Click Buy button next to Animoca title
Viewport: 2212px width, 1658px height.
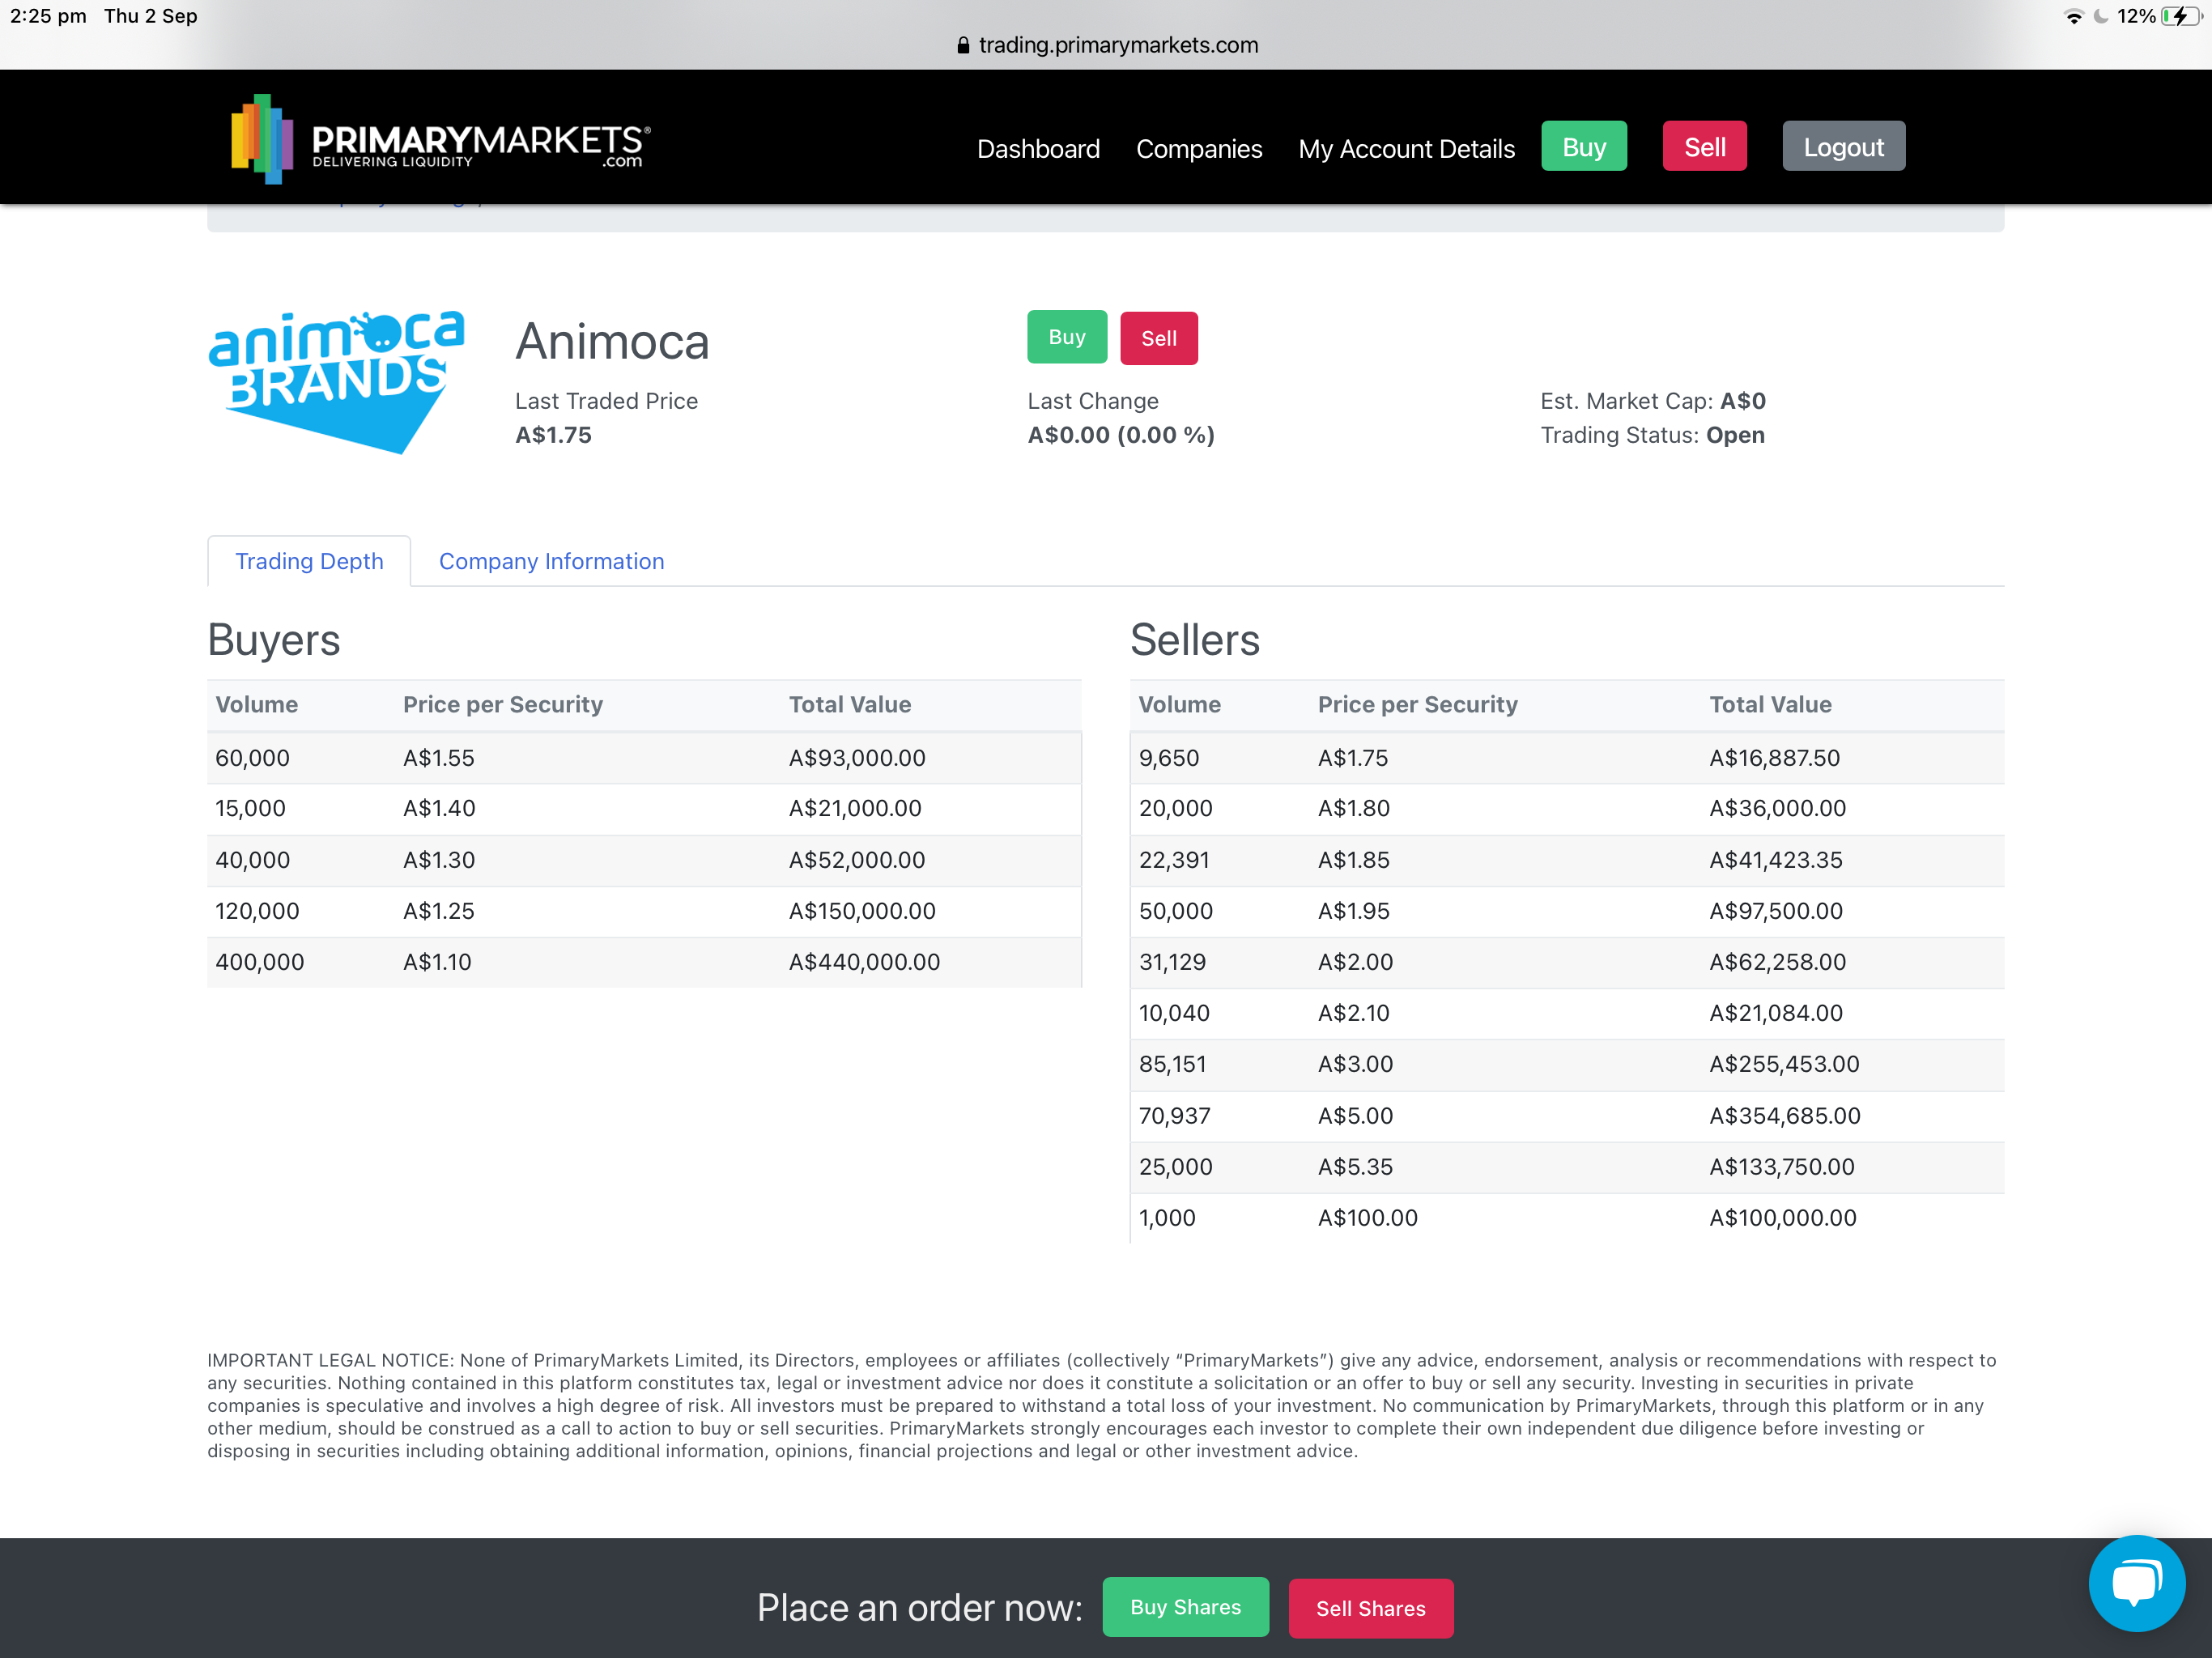point(1067,337)
